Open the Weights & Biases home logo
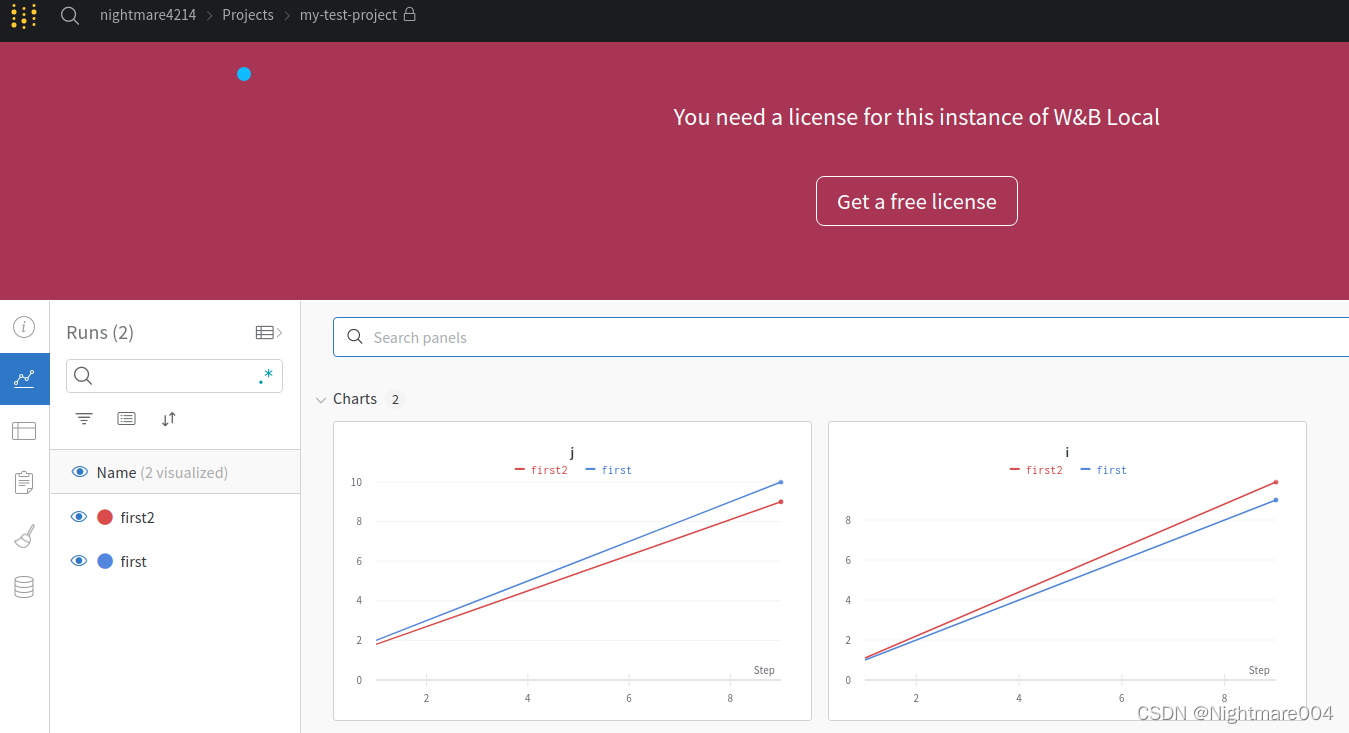 click(x=24, y=16)
